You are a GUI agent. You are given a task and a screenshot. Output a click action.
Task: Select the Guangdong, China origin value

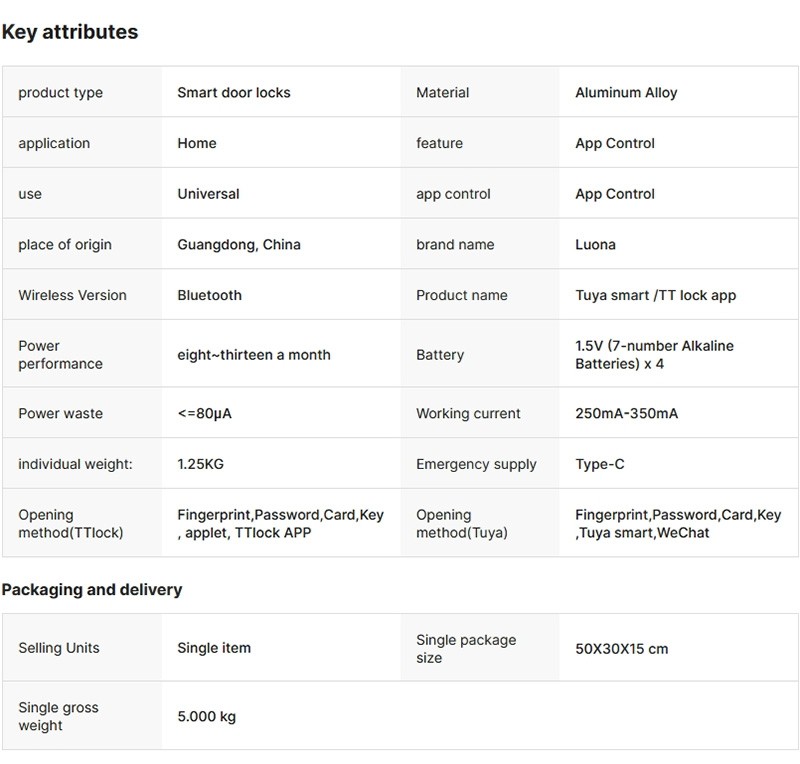239,244
